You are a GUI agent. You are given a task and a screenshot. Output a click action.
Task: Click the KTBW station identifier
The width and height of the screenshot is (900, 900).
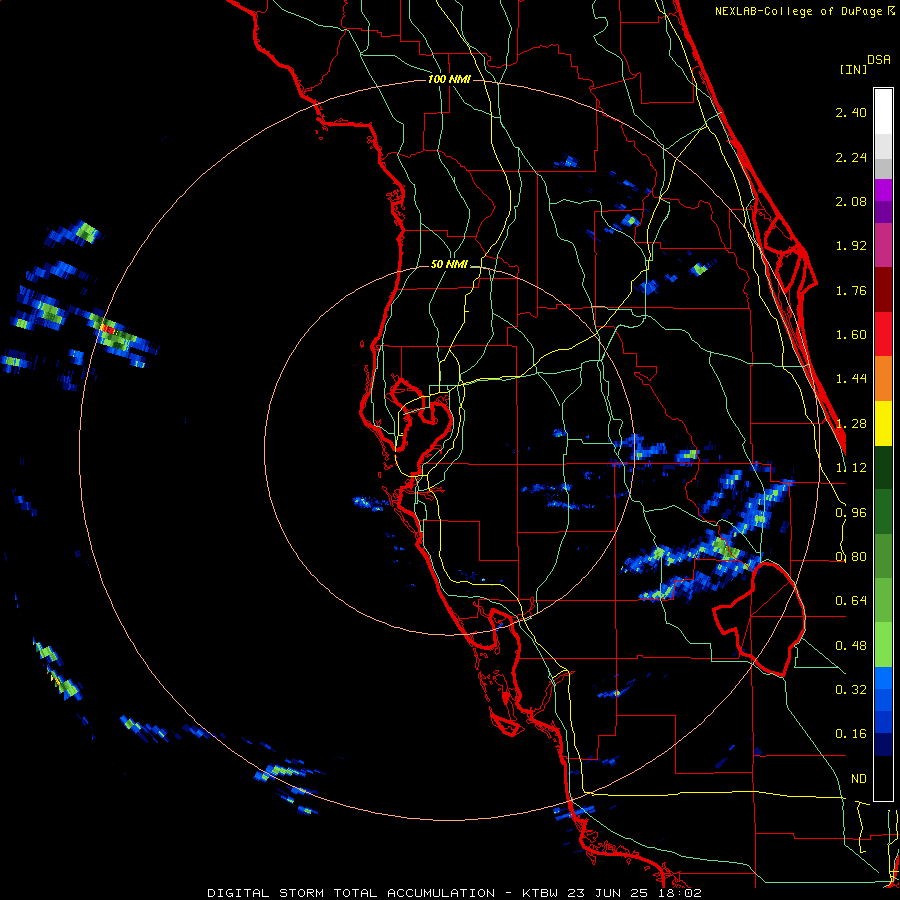pyautogui.click(x=540, y=893)
